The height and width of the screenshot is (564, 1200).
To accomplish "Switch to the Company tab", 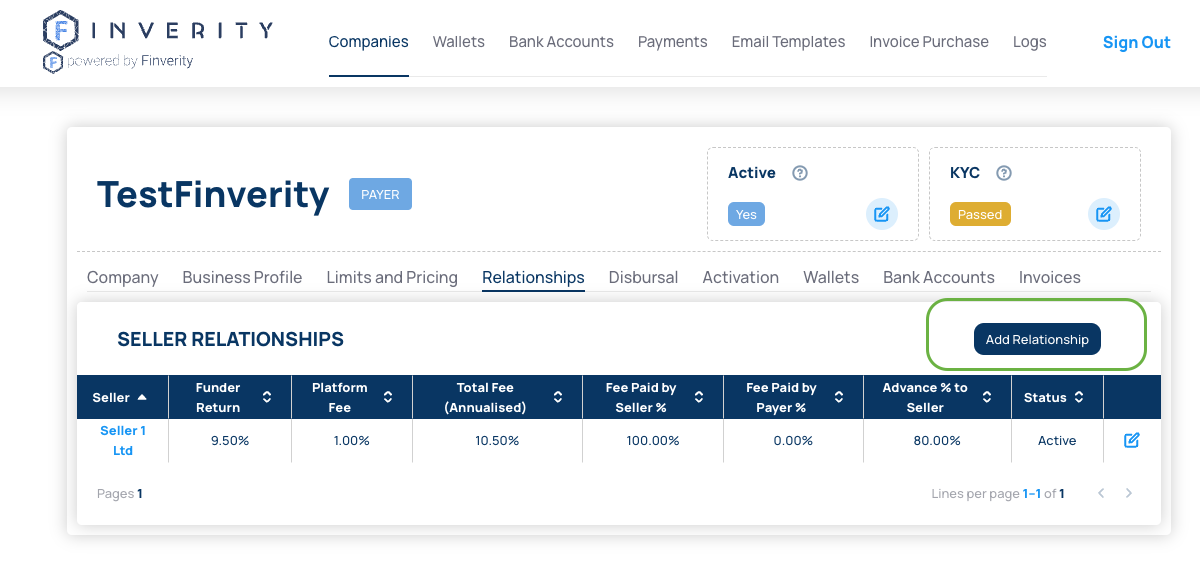I will pyautogui.click(x=122, y=277).
